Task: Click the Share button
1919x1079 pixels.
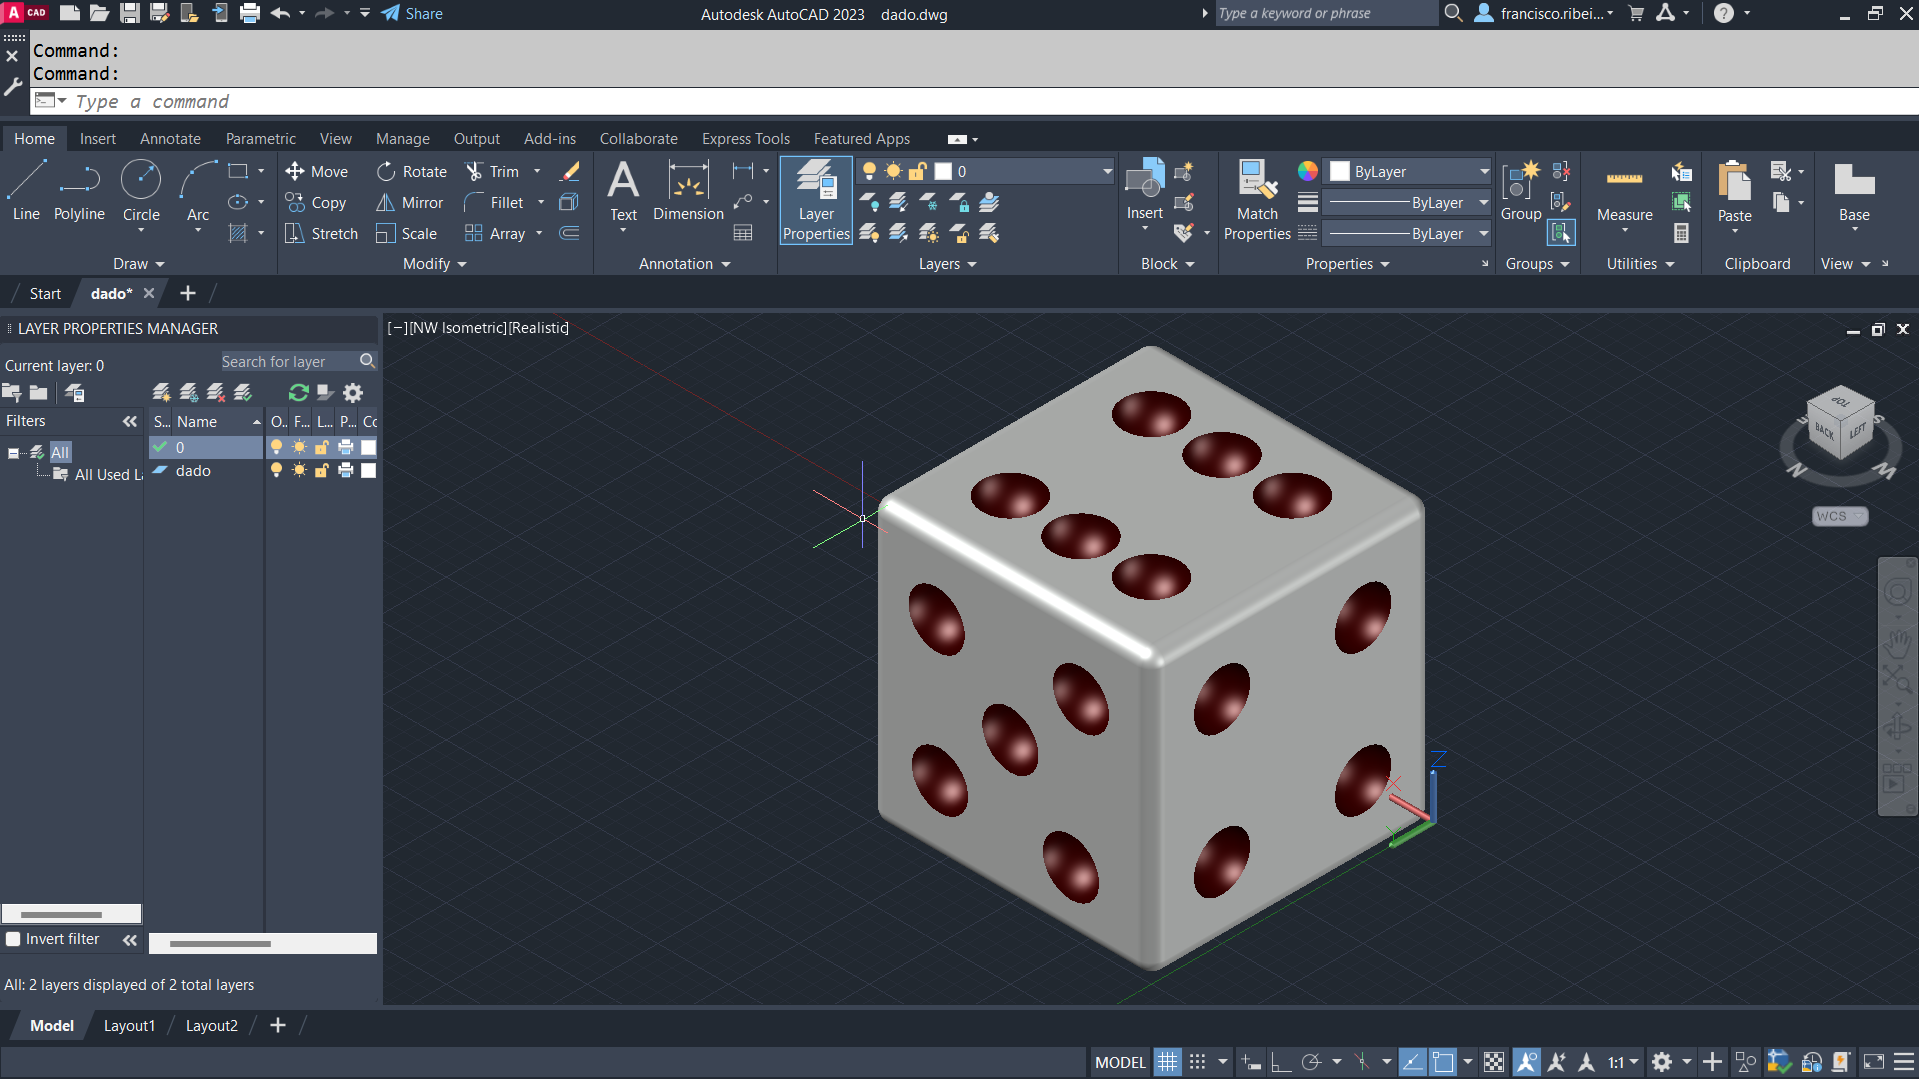Action: (412, 14)
